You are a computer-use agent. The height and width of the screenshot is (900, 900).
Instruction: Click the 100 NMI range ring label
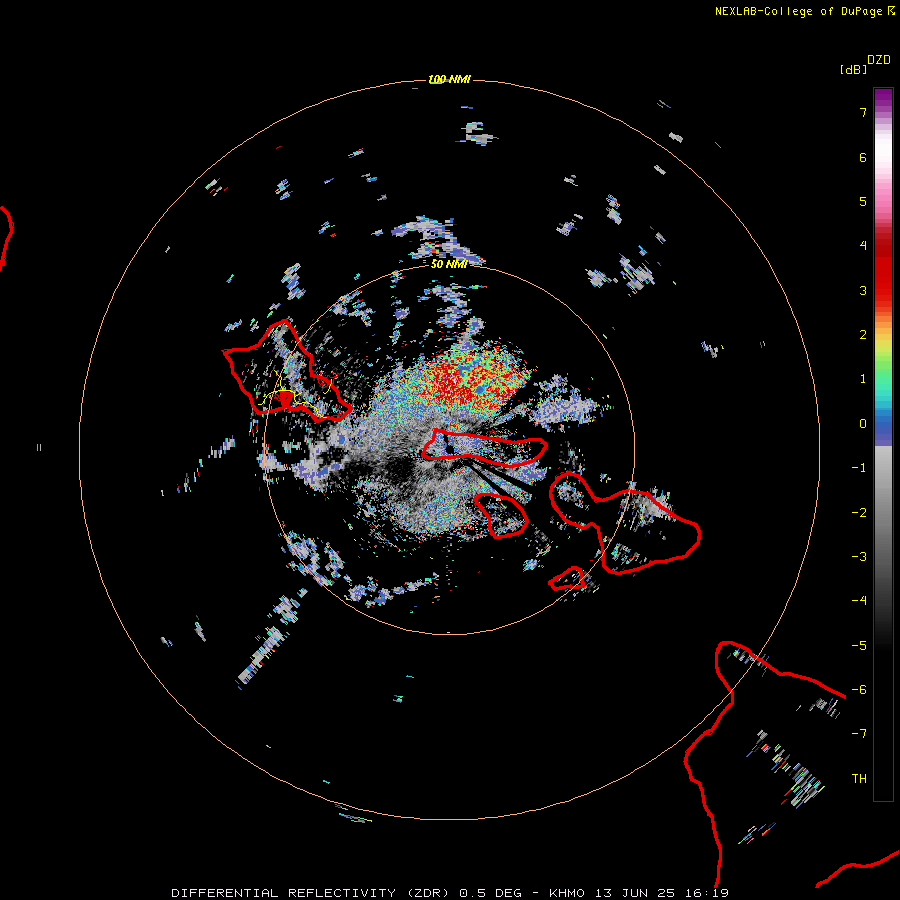[449, 79]
